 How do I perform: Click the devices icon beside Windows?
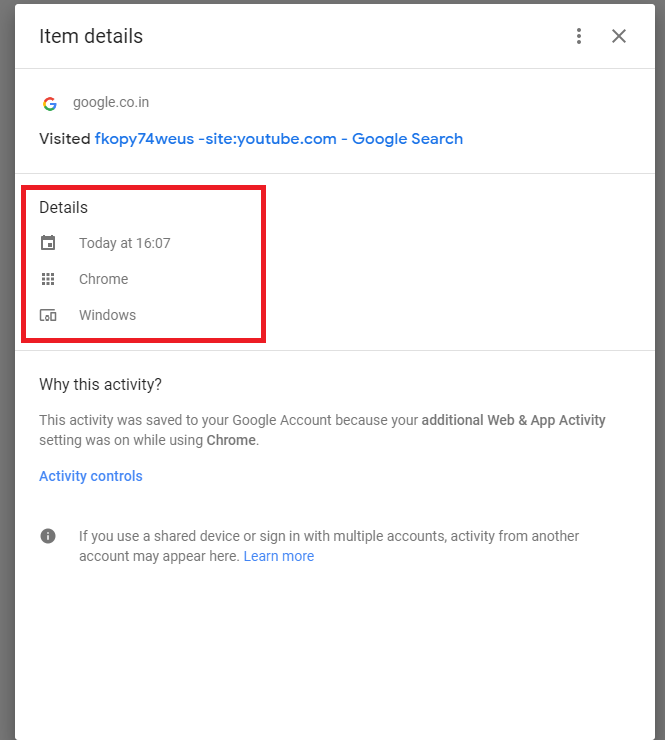click(x=48, y=315)
